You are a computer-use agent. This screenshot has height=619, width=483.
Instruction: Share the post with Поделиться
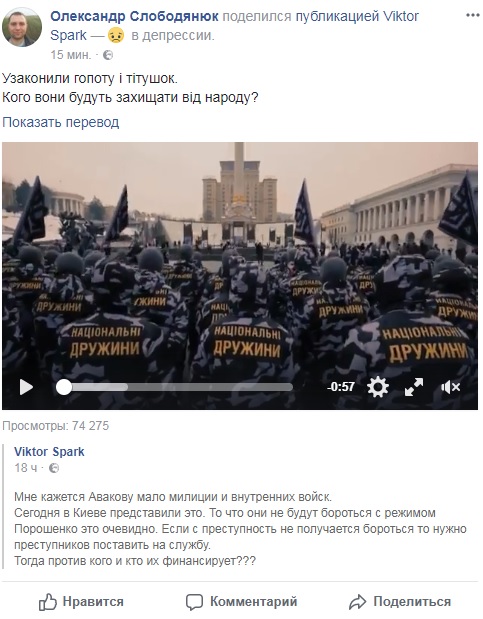click(400, 602)
